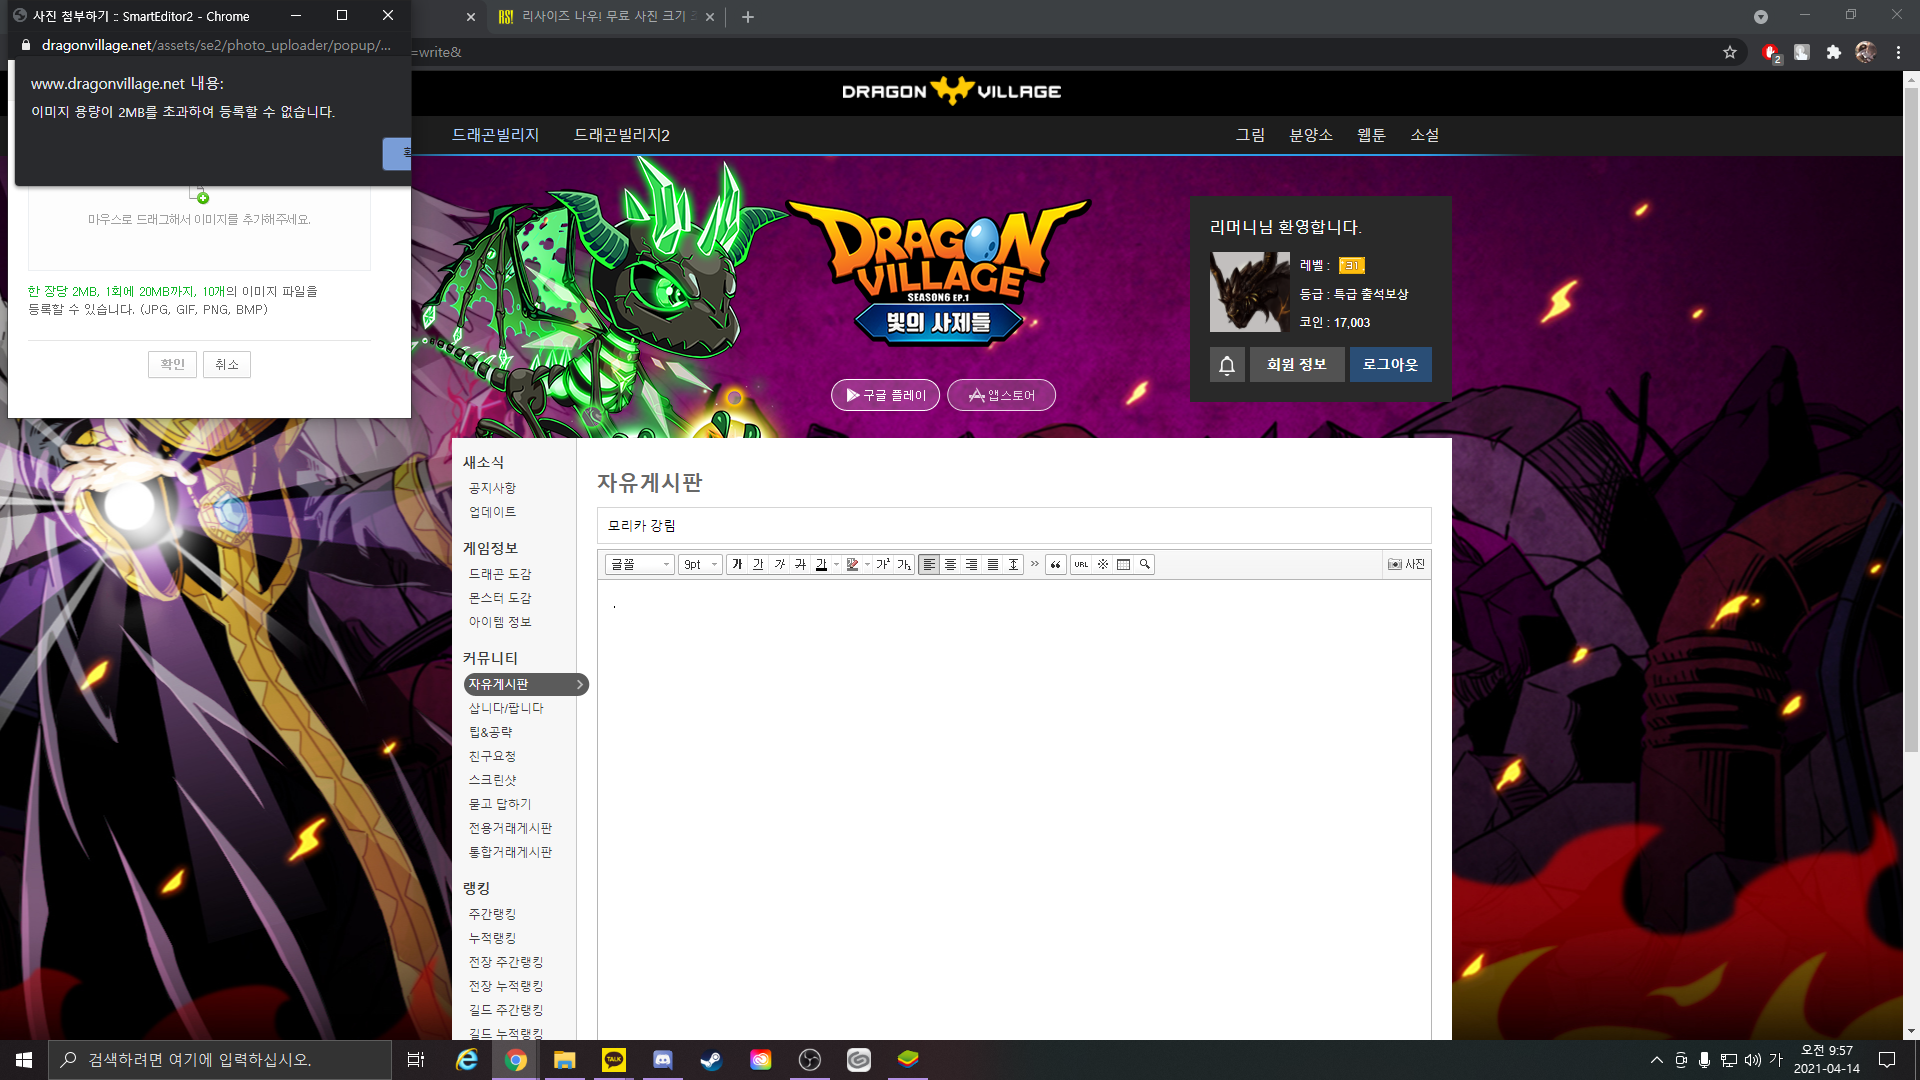This screenshot has height=1080, width=1920.
Task: Click 확인 in the photo uploader popup
Action: 172,364
